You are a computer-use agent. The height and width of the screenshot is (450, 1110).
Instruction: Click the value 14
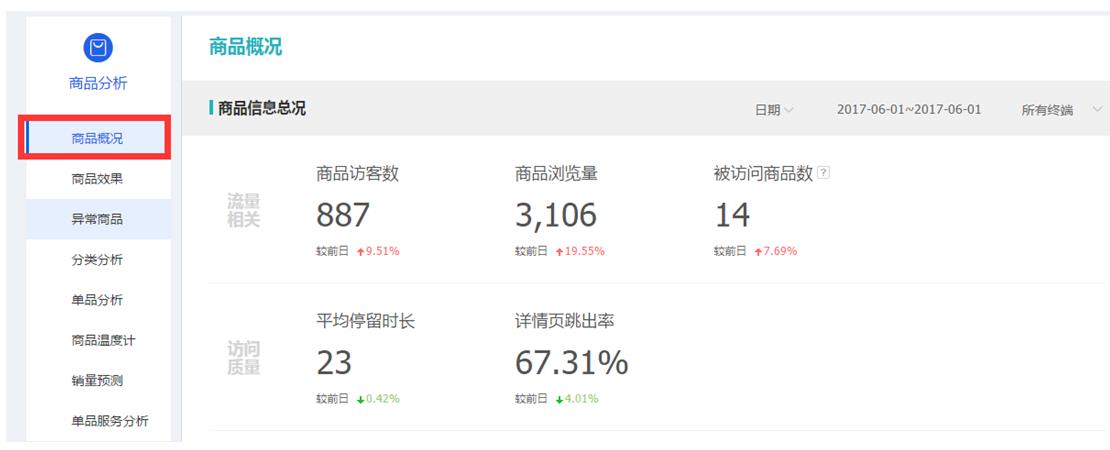(732, 215)
